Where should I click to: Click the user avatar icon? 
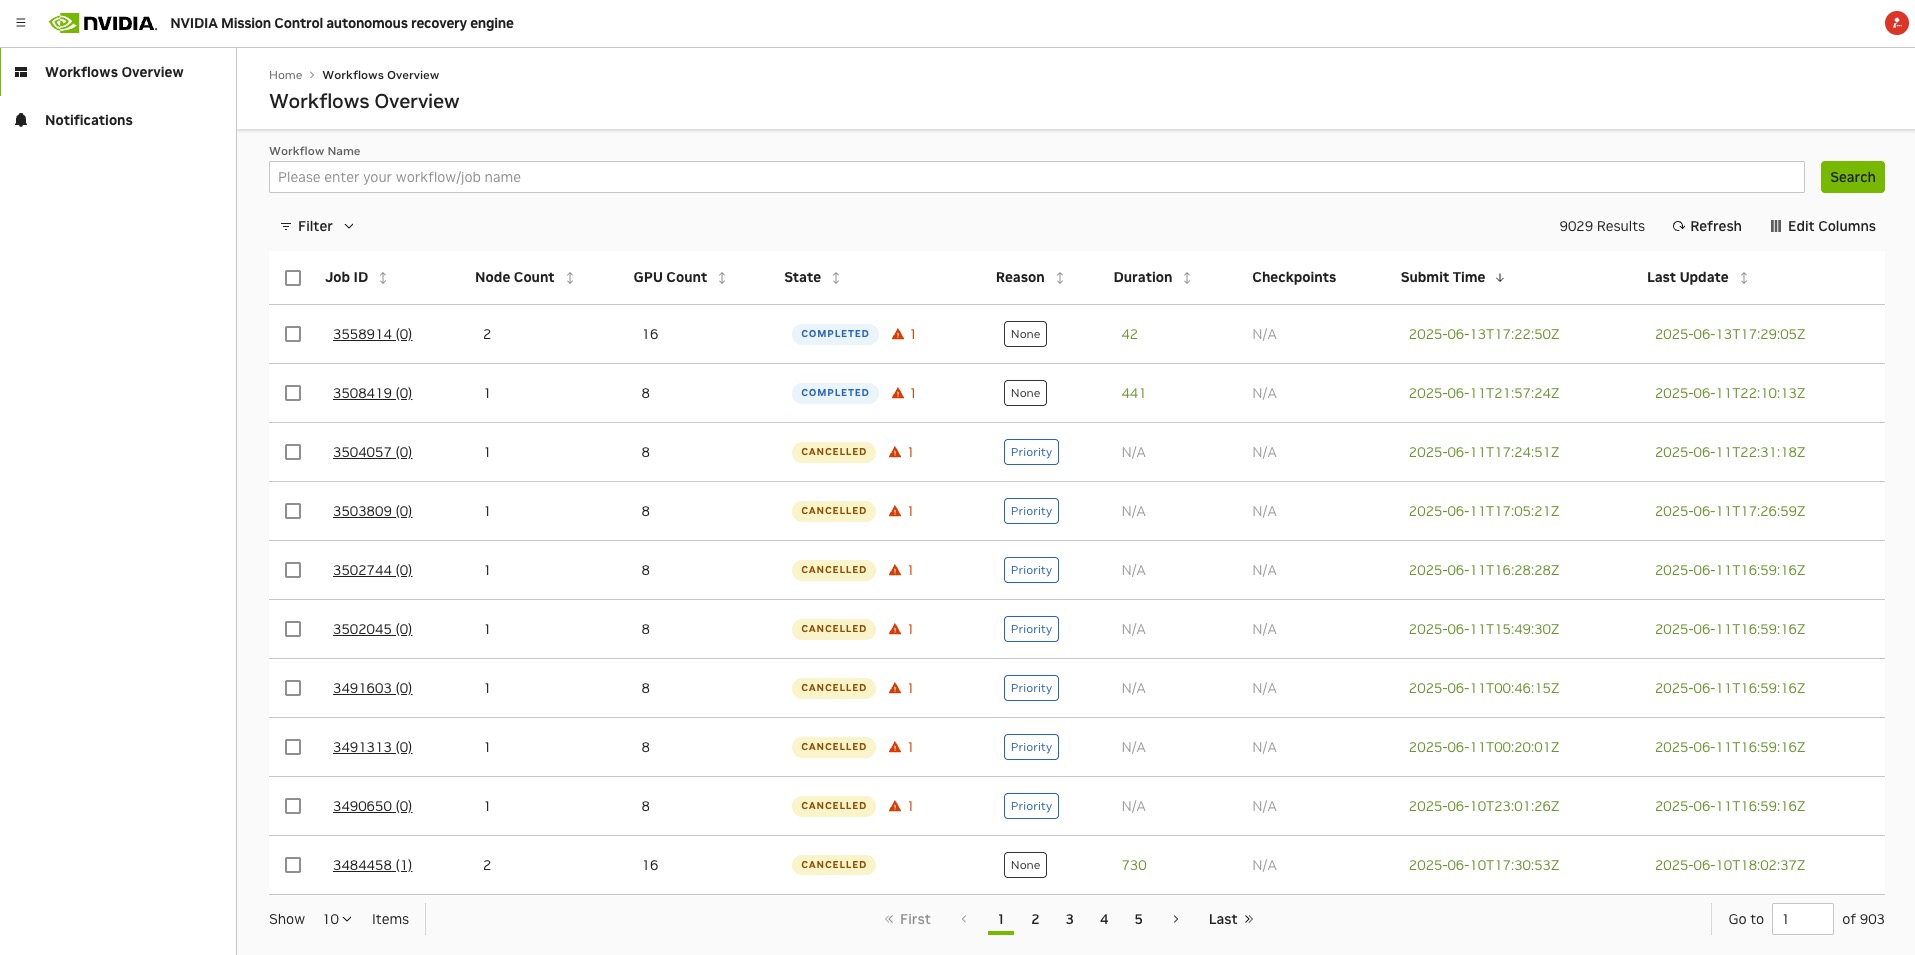click(x=1895, y=23)
